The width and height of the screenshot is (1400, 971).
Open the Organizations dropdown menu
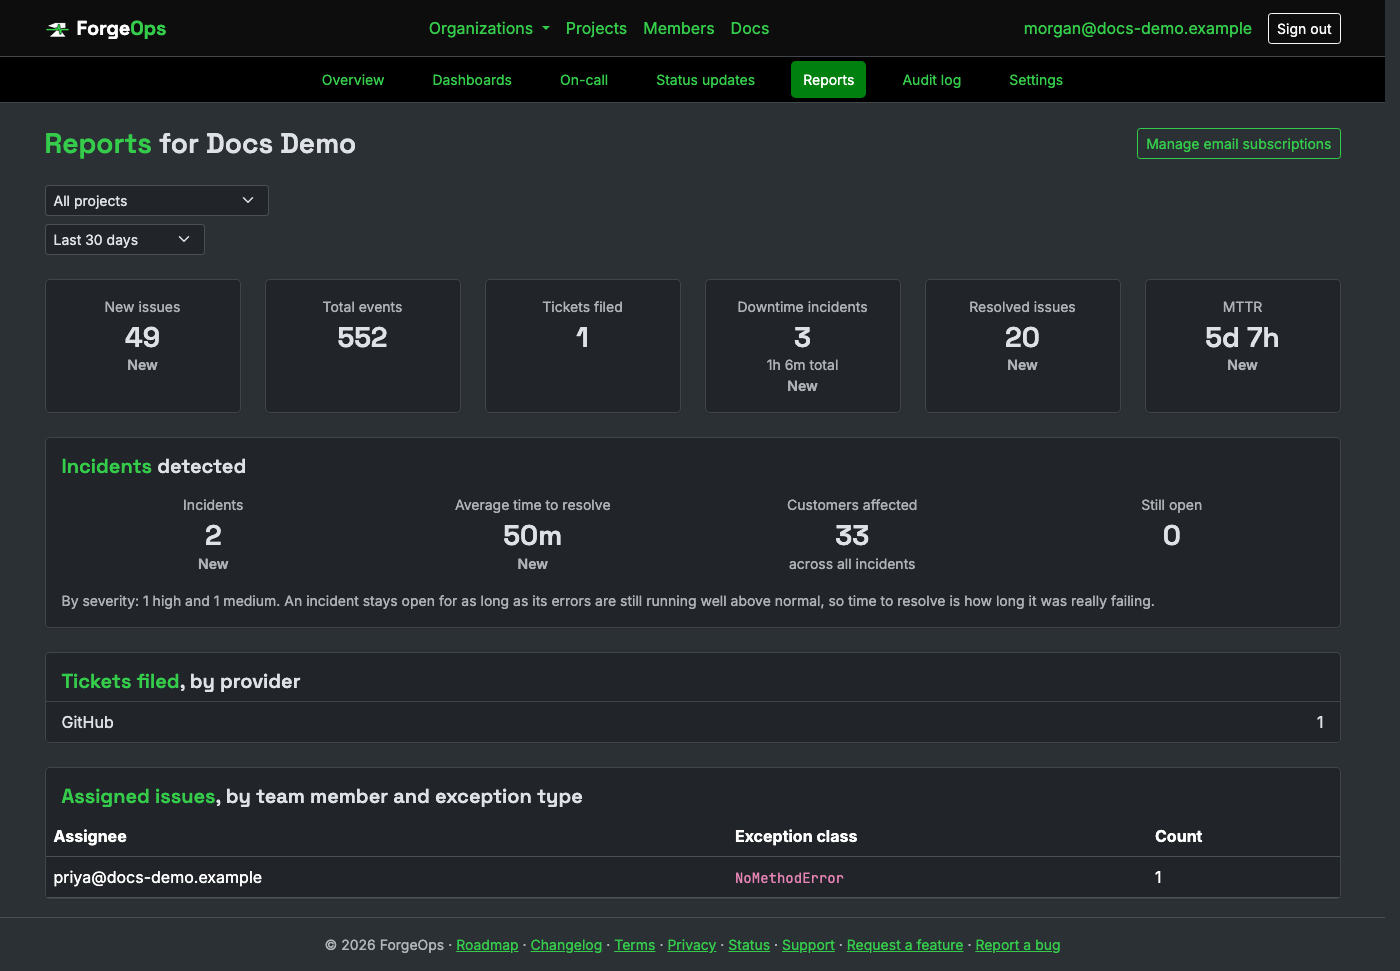(489, 28)
